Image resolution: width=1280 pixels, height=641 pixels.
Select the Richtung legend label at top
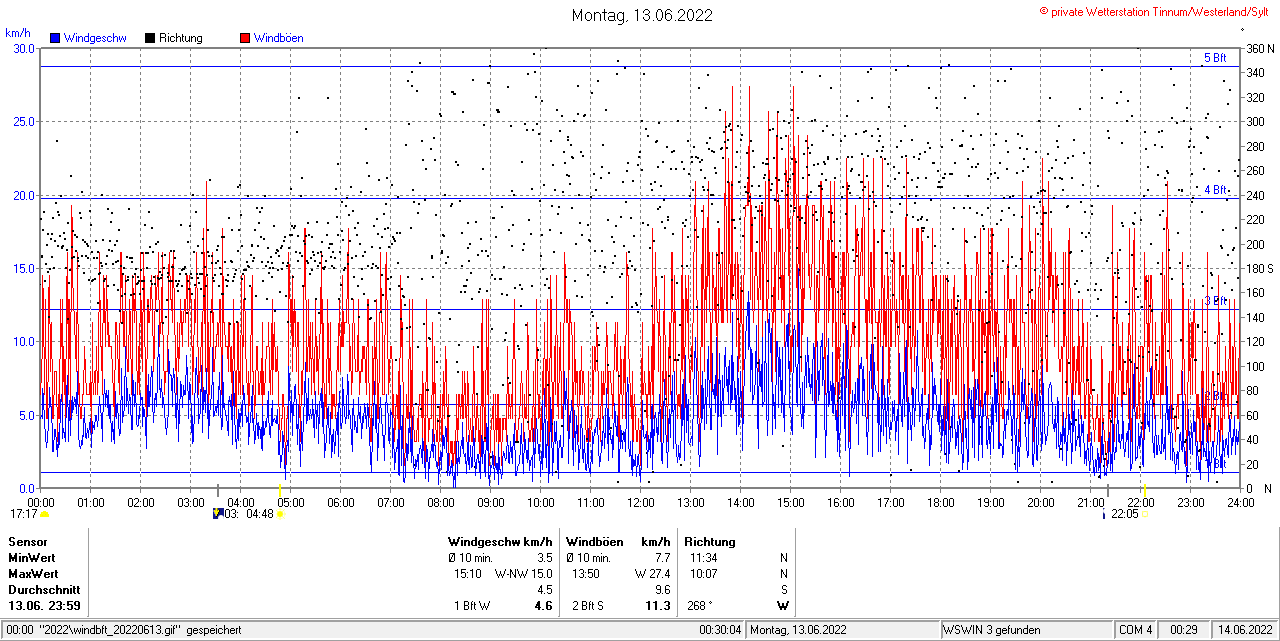pyautogui.click(x=181, y=38)
